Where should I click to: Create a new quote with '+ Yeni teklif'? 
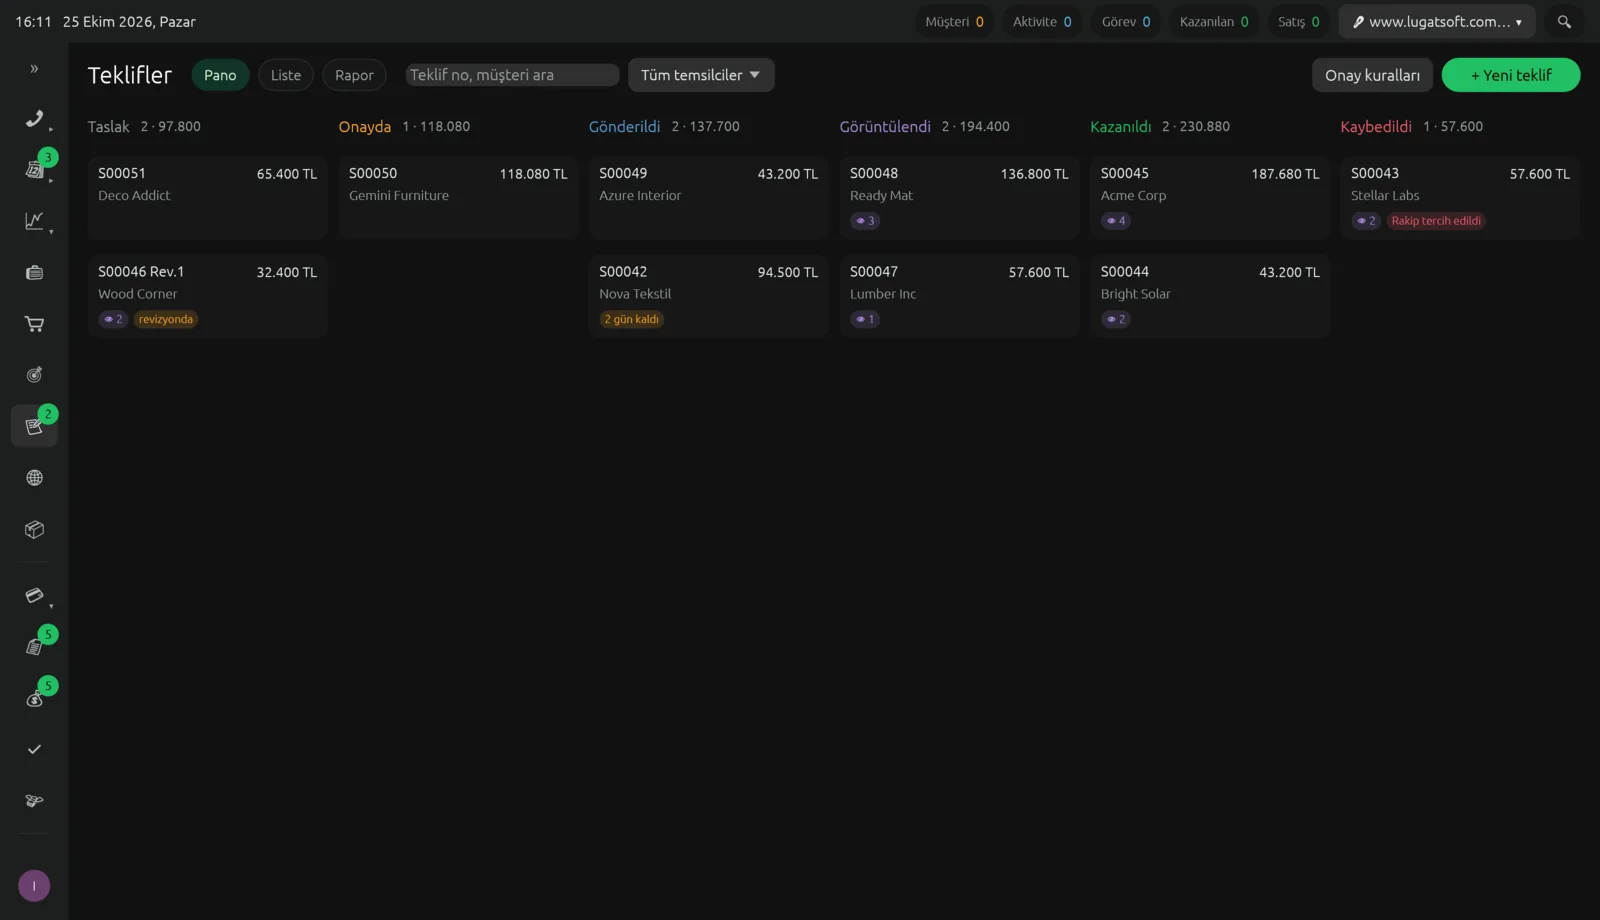[1511, 75]
